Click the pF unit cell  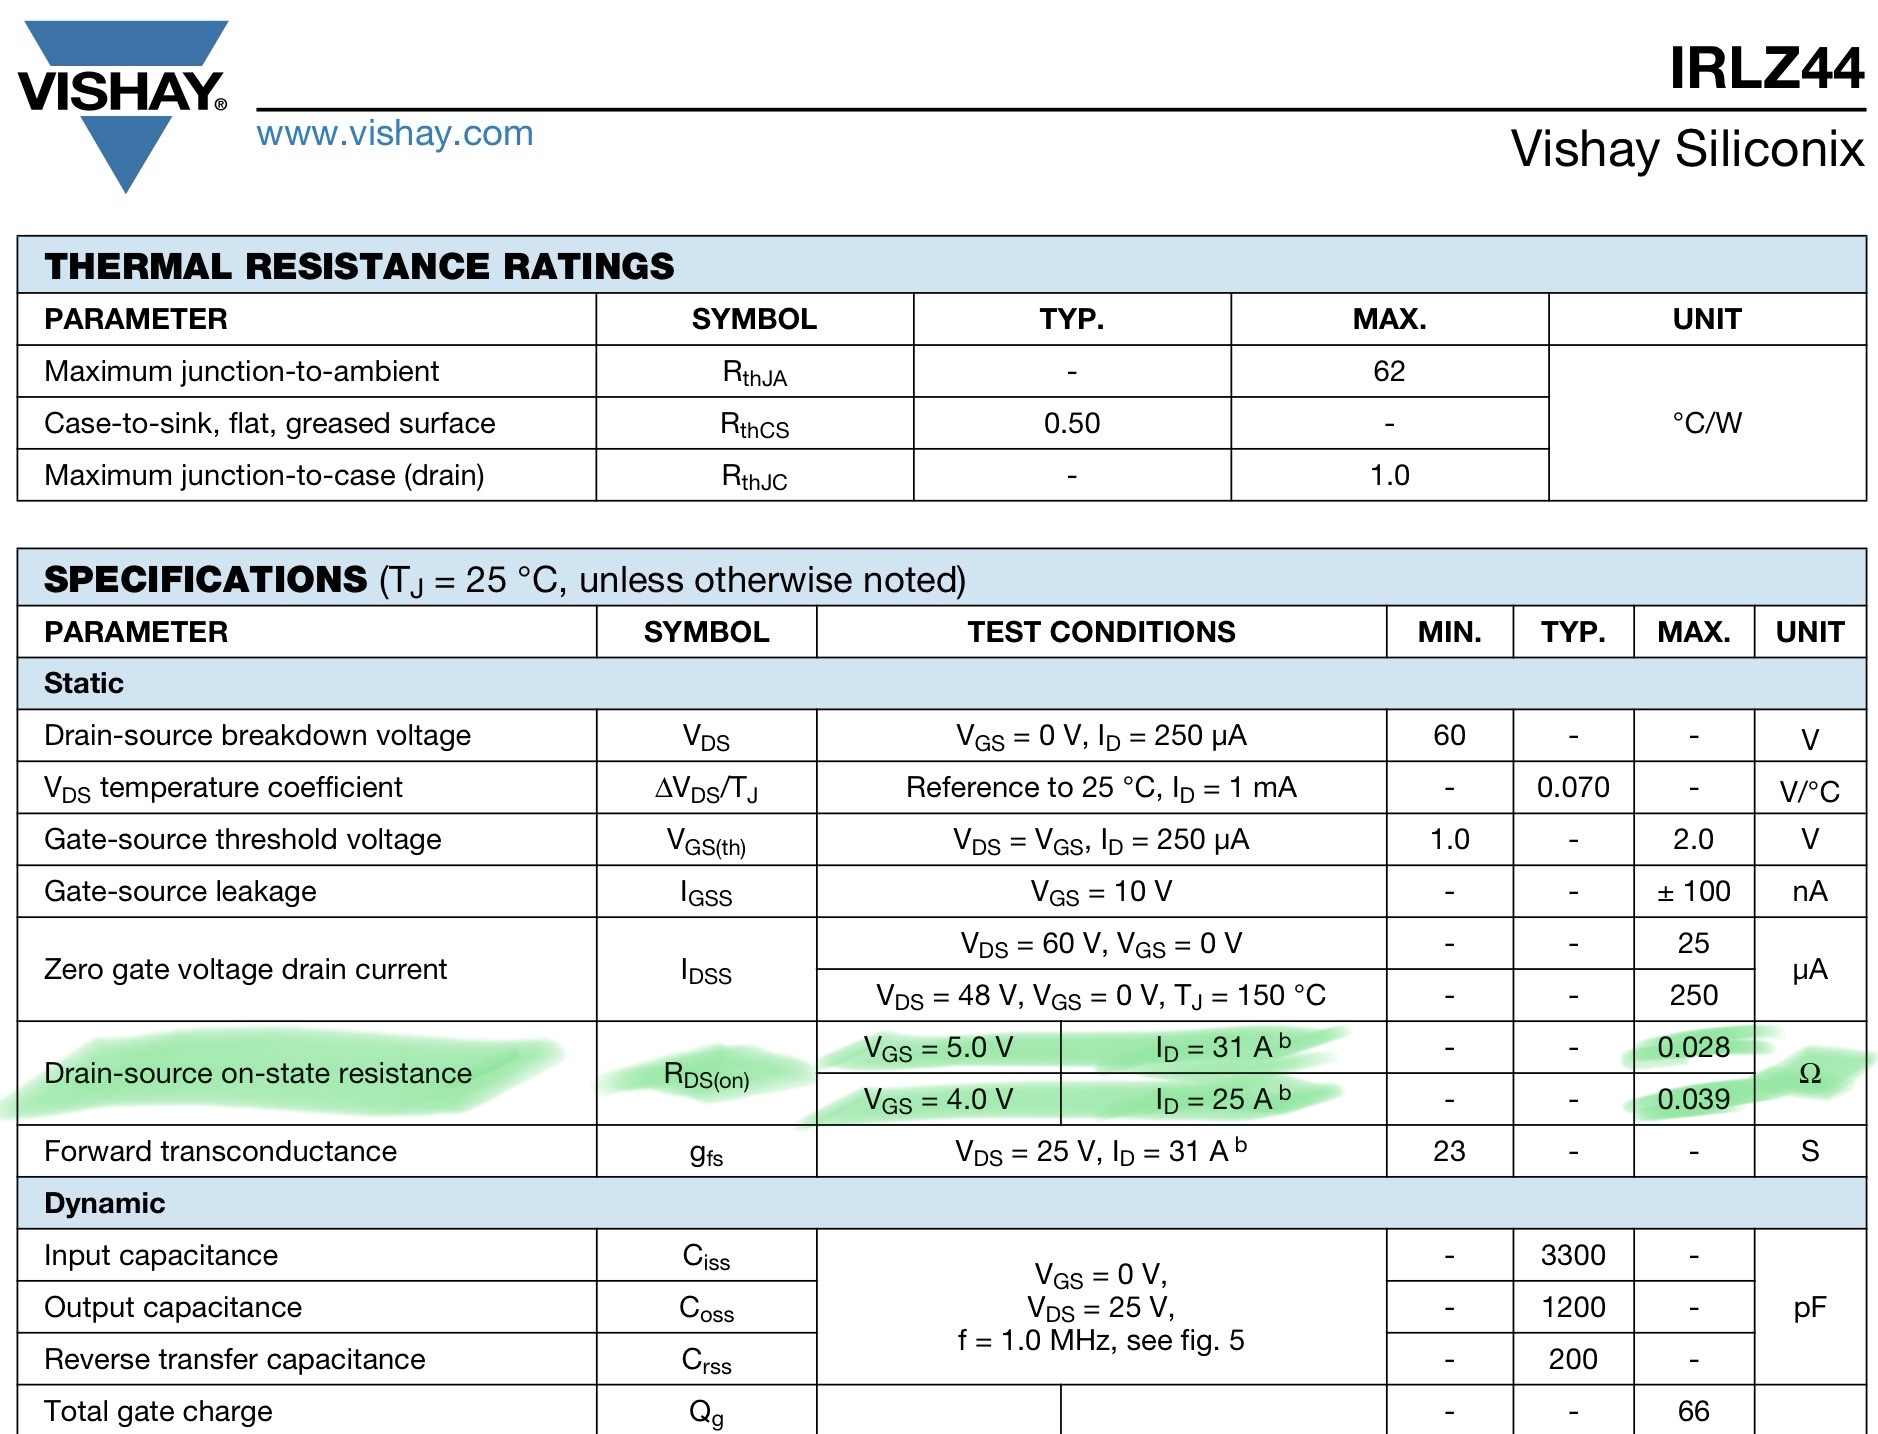tap(1809, 1308)
